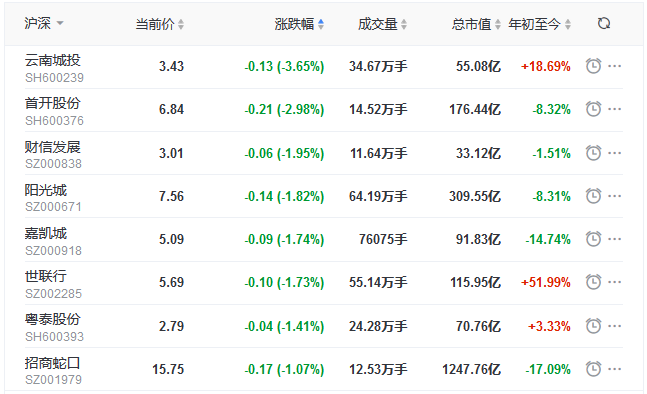The width and height of the screenshot is (647, 394).
Task: Open more options for 嘉凯城 row
Action: click(x=614, y=239)
